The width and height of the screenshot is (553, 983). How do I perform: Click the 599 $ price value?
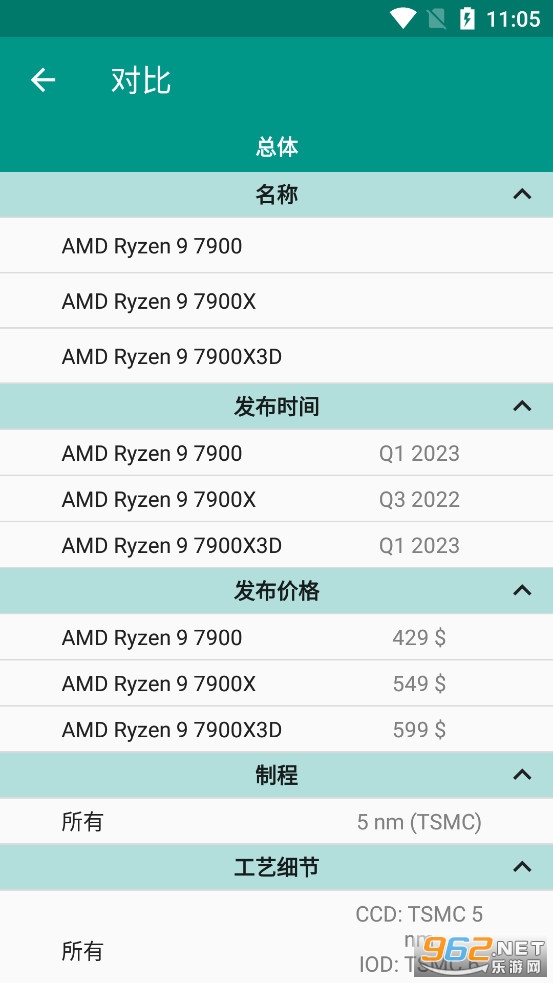(x=419, y=730)
